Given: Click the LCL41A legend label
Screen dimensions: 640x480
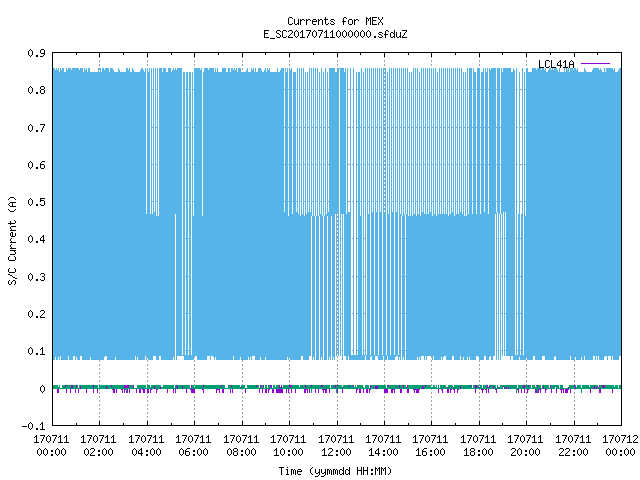Looking at the screenshot, I should pos(556,64).
